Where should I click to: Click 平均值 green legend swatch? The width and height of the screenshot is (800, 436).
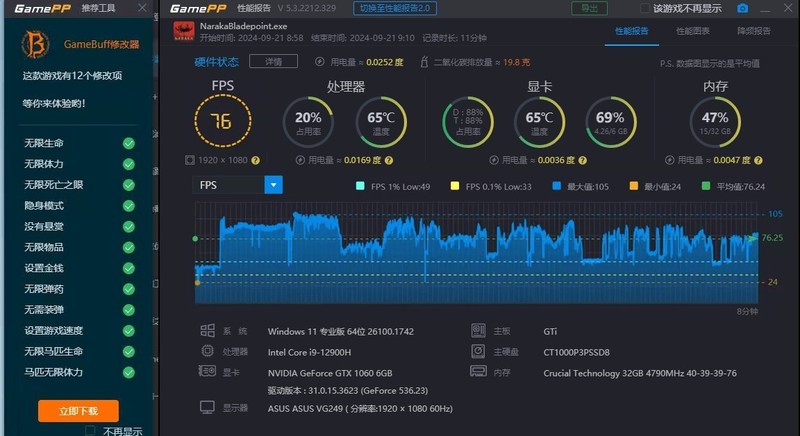pyautogui.click(x=706, y=186)
